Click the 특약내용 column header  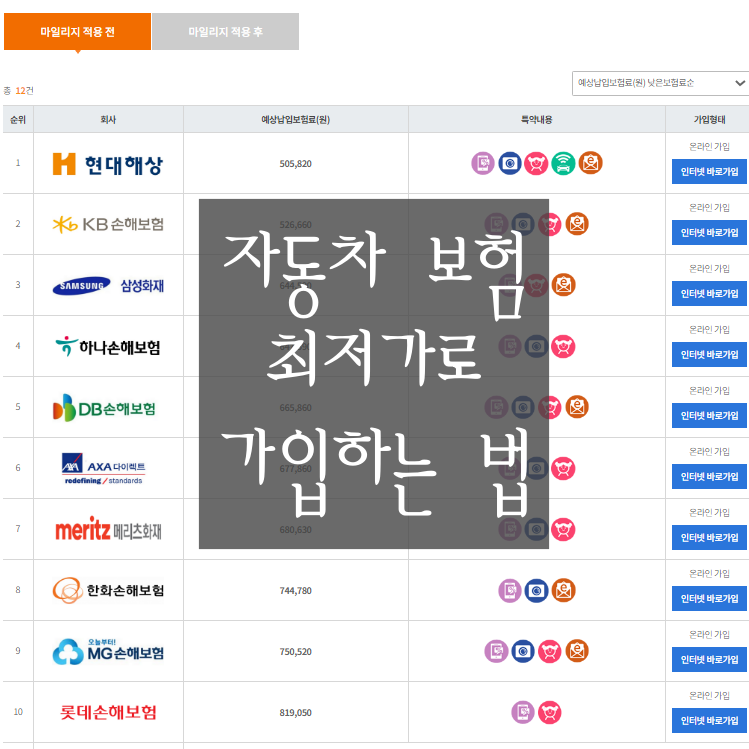(536, 119)
